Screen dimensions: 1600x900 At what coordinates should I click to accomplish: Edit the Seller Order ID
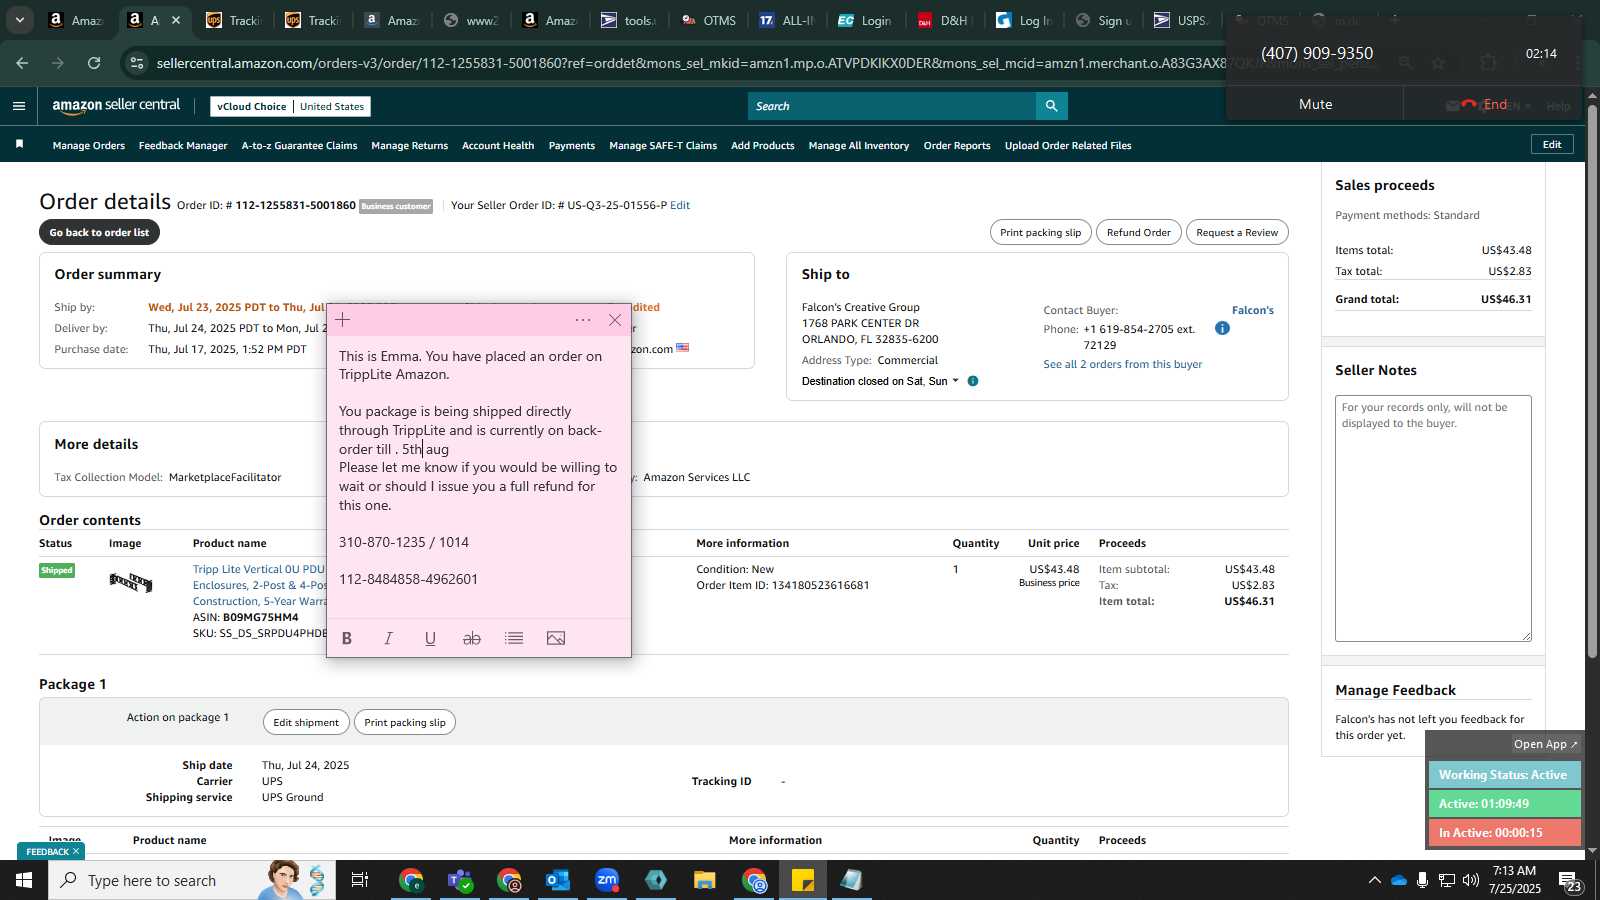tap(680, 205)
